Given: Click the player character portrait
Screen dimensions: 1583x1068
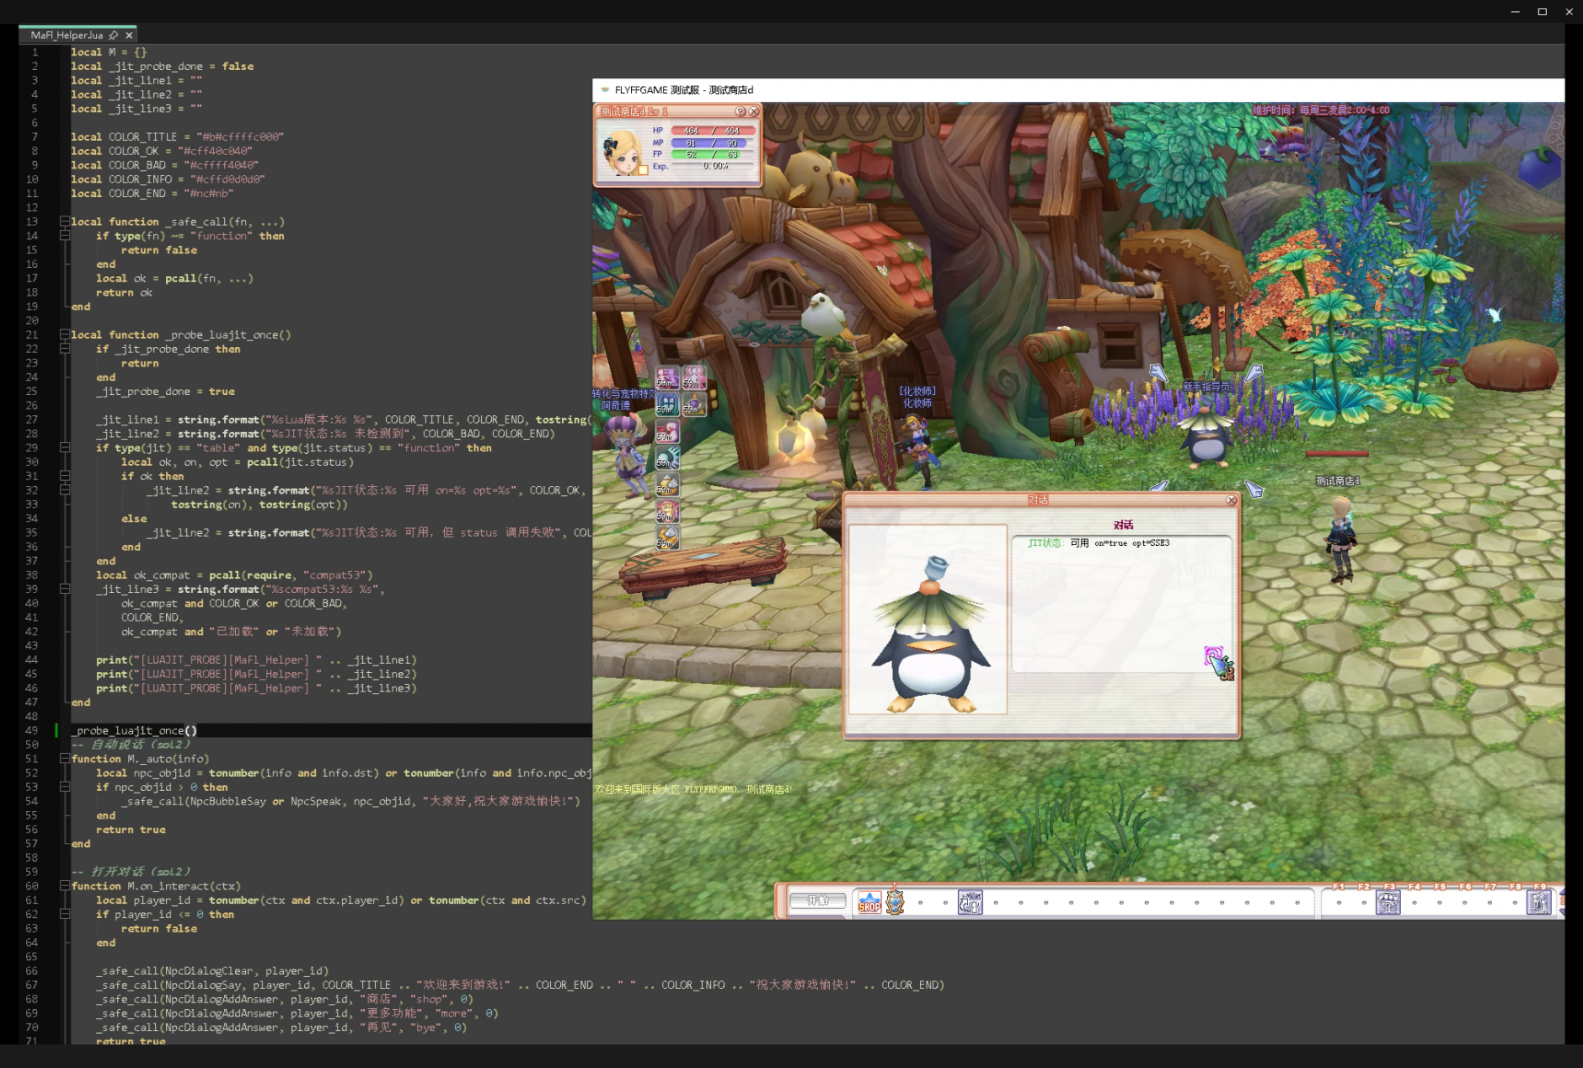Looking at the screenshot, I should (x=624, y=152).
